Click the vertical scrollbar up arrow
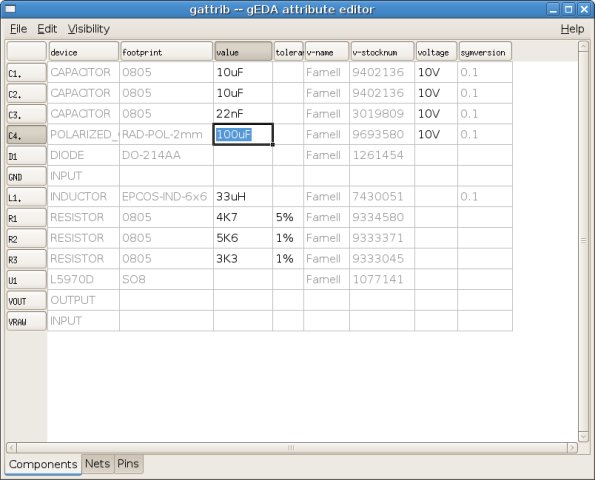The width and height of the screenshot is (595, 480). [x=583, y=46]
